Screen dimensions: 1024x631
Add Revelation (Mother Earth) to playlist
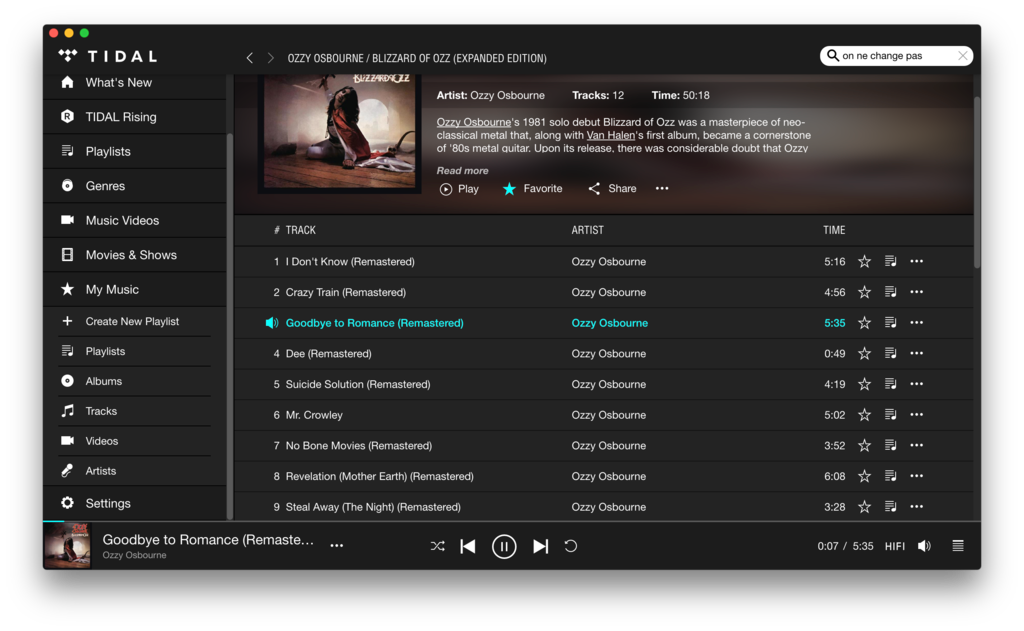890,477
